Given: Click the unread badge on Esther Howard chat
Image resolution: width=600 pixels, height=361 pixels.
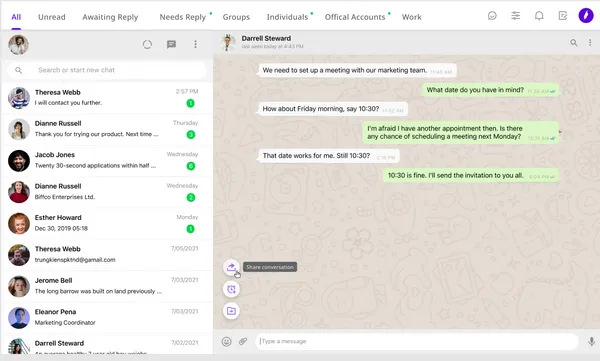Looking at the screenshot, I should pyautogui.click(x=191, y=229).
